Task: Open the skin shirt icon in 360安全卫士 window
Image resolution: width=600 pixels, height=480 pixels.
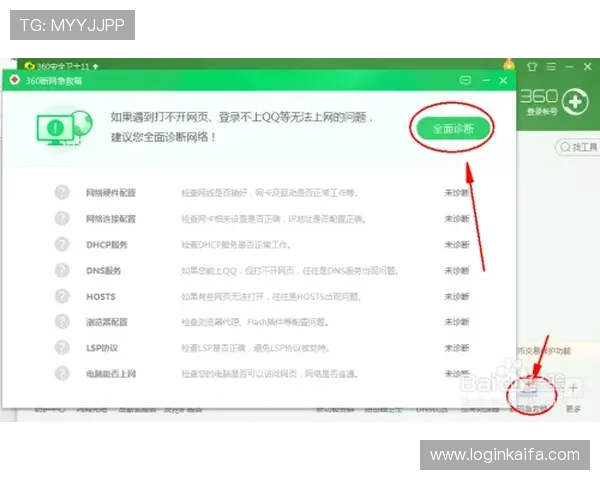Action: point(532,67)
